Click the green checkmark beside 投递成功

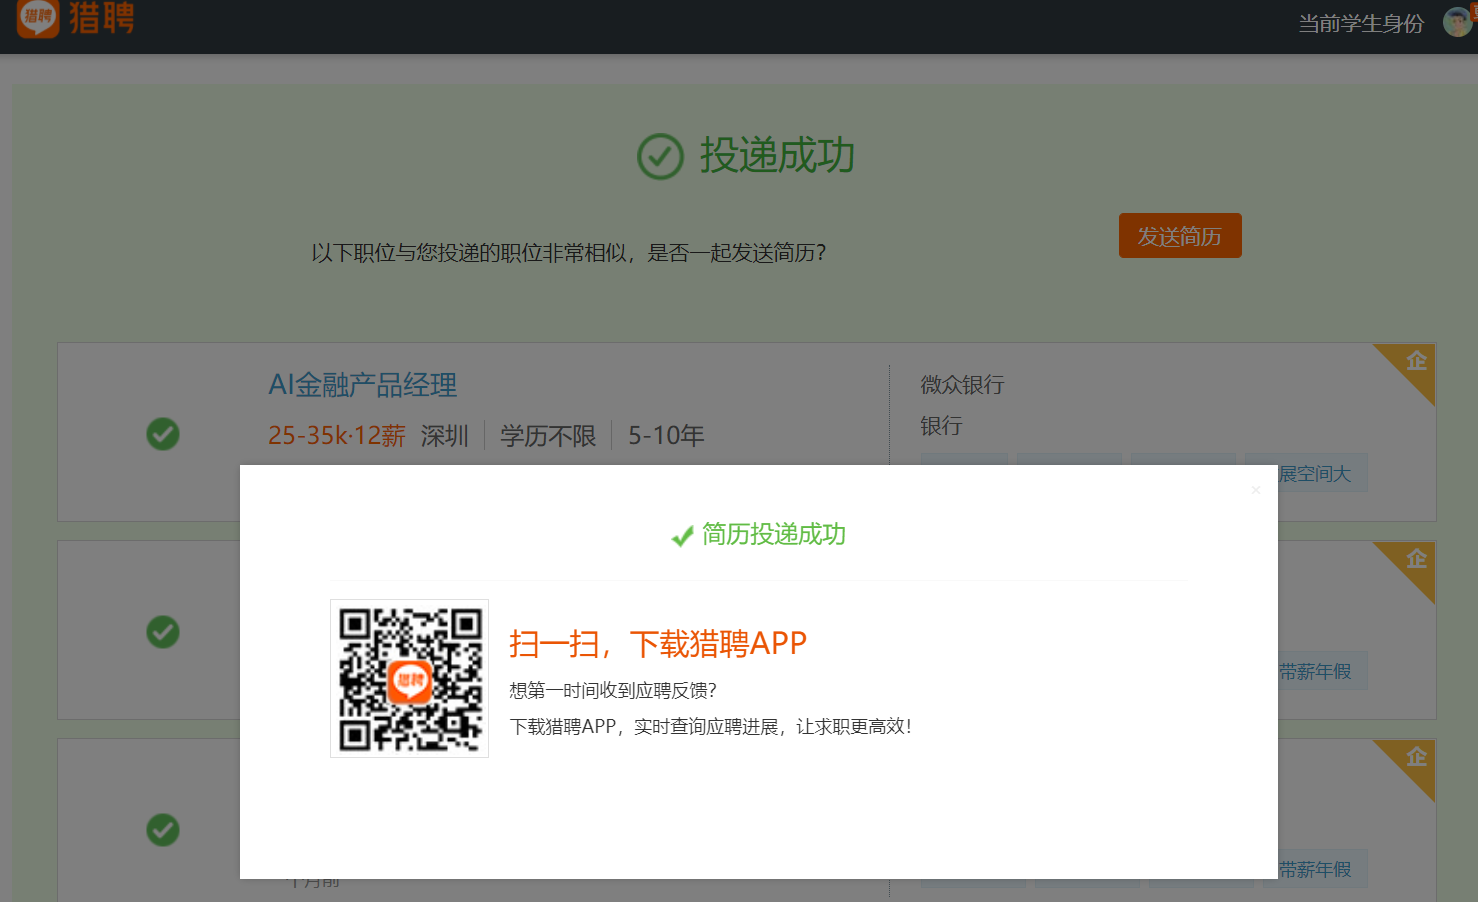click(659, 157)
